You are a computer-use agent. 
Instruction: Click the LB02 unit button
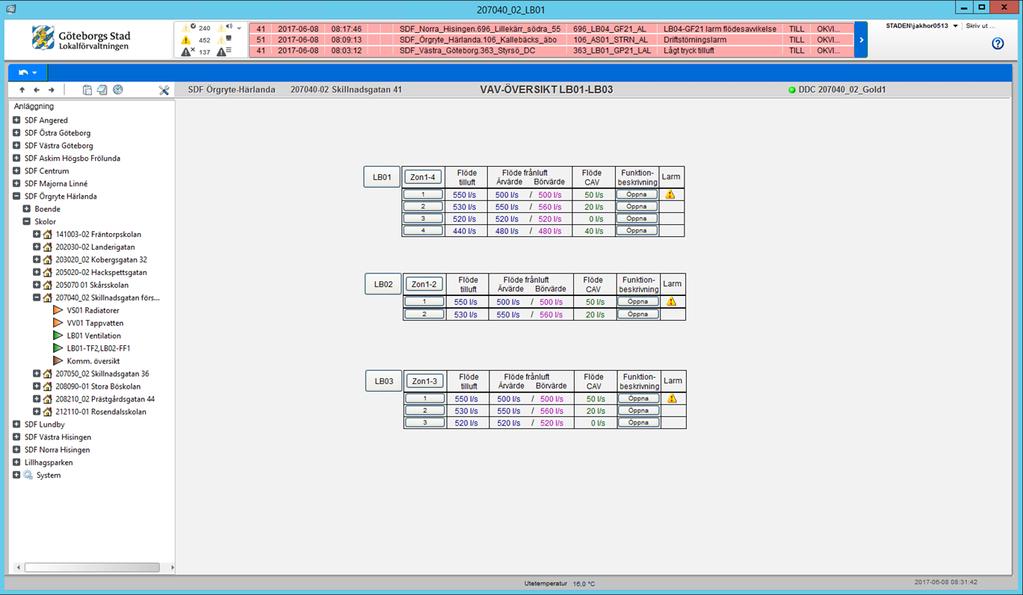click(x=383, y=284)
